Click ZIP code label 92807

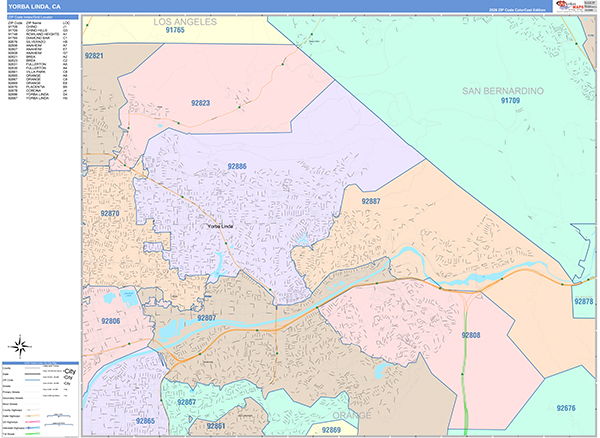(x=207, y=318)
